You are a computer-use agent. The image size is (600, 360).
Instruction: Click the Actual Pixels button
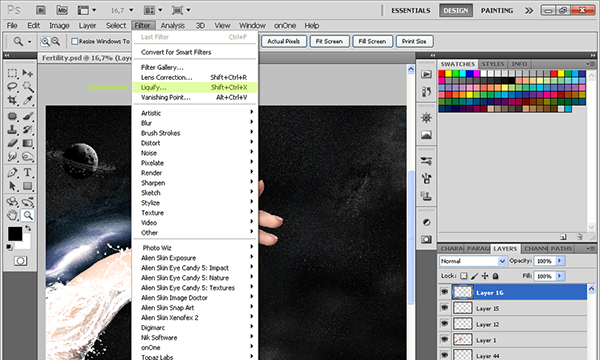click(284, 41)
